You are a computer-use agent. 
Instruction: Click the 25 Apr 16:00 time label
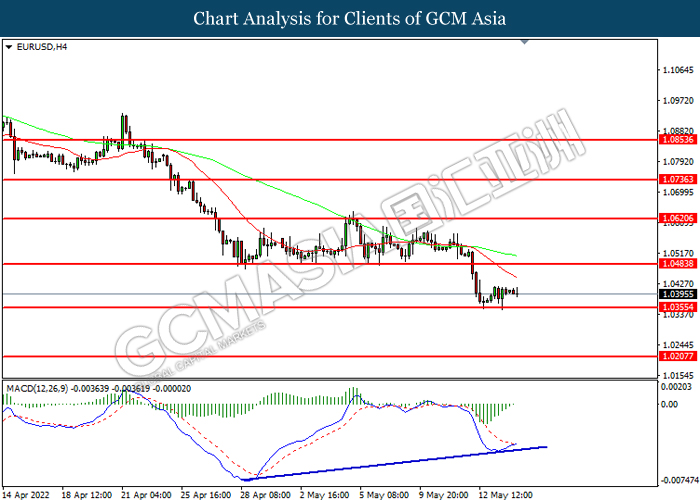tap(206, 495)
